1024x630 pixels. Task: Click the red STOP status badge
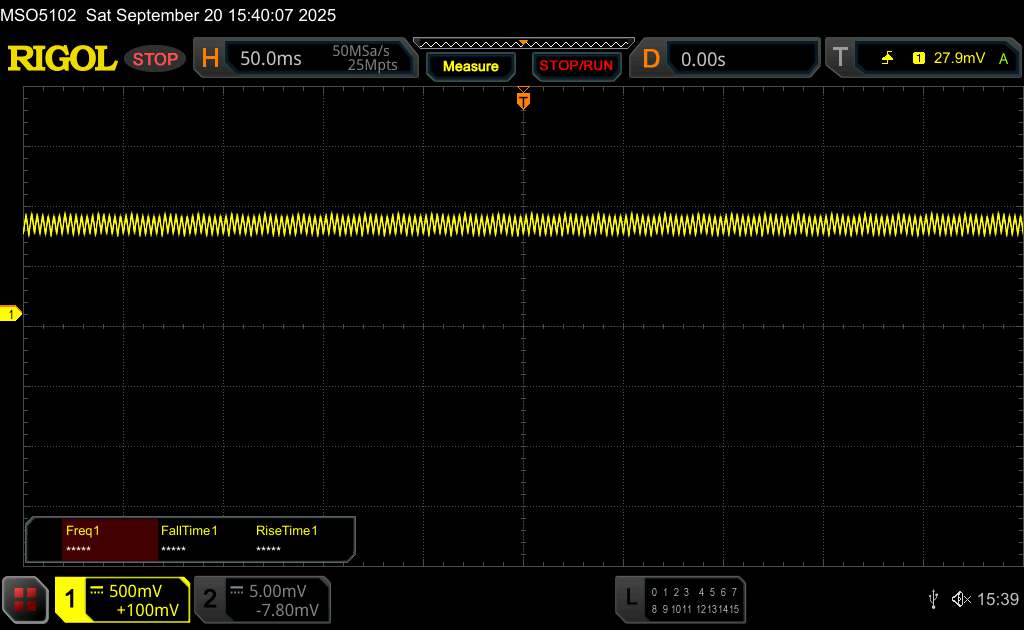(x=156, y=59)
